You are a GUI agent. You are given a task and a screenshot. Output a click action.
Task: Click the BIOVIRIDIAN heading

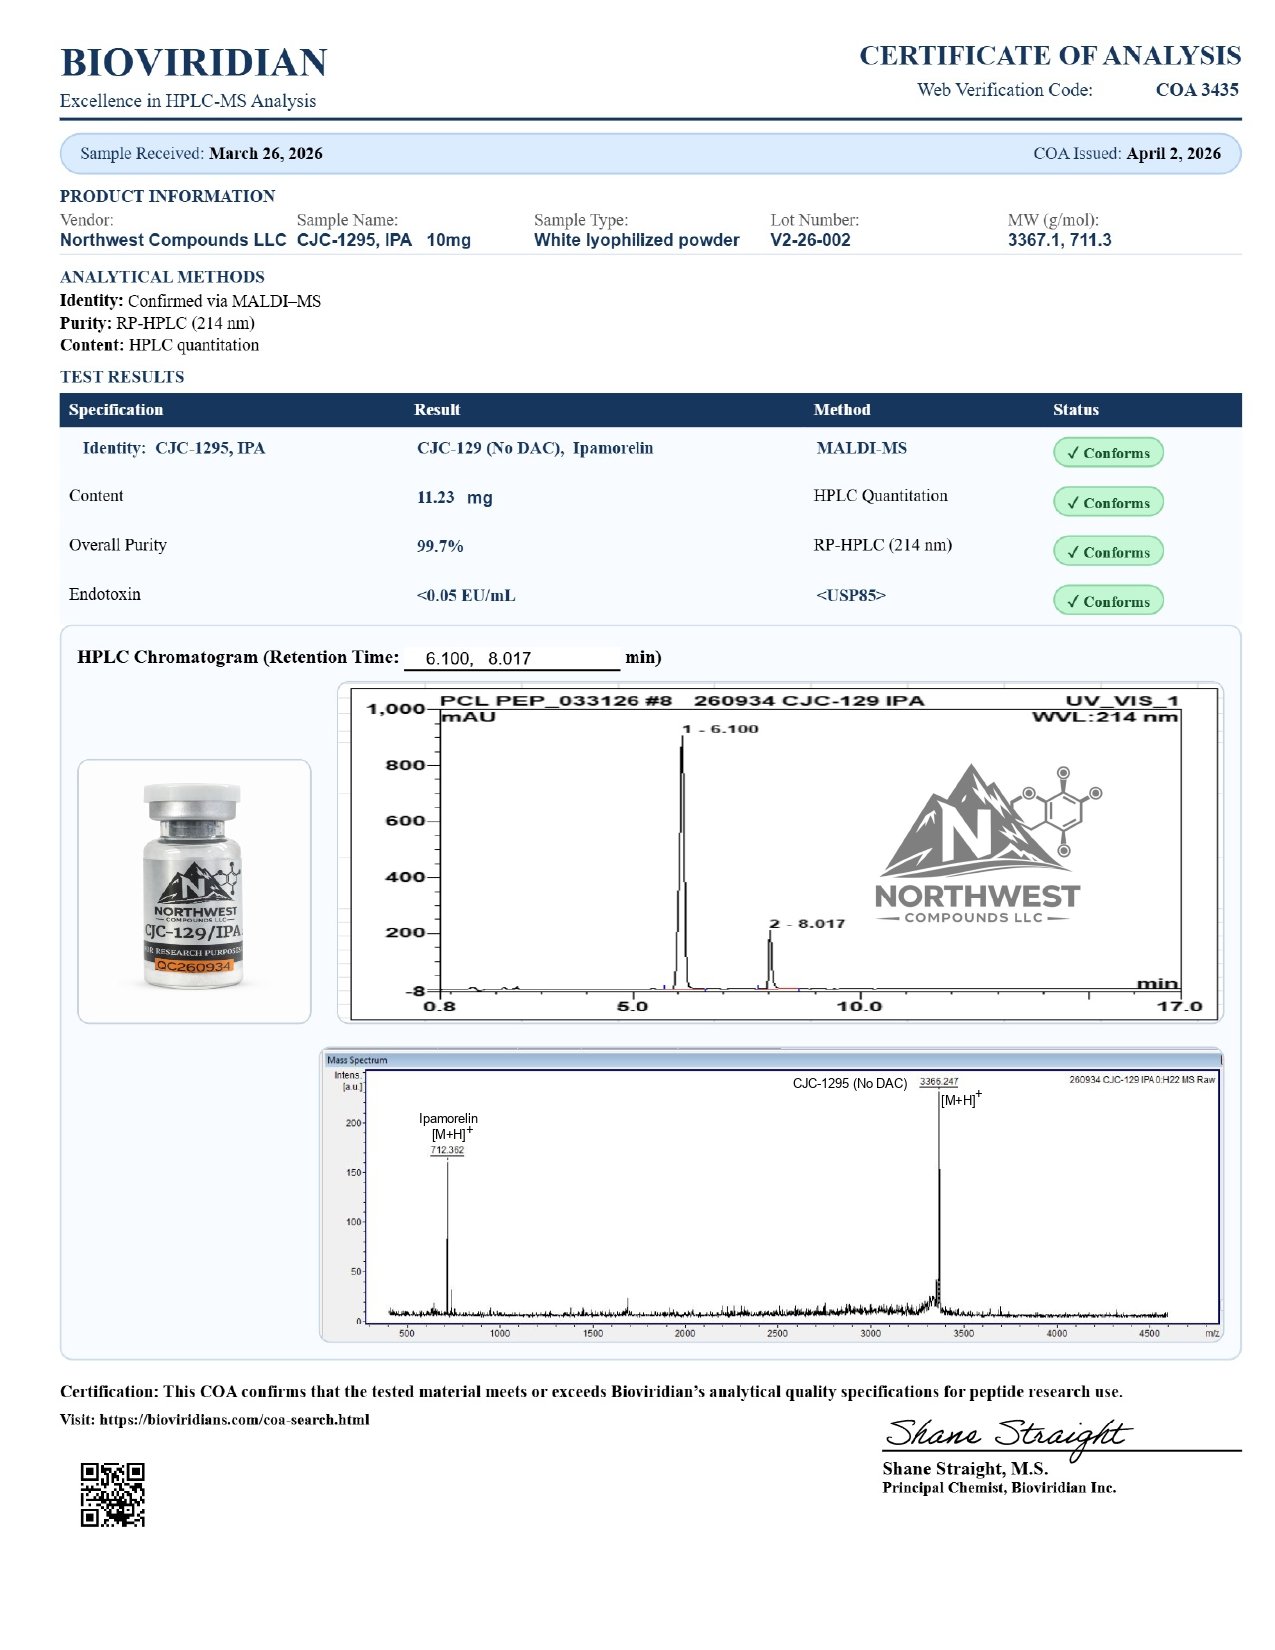coord(194,62)
